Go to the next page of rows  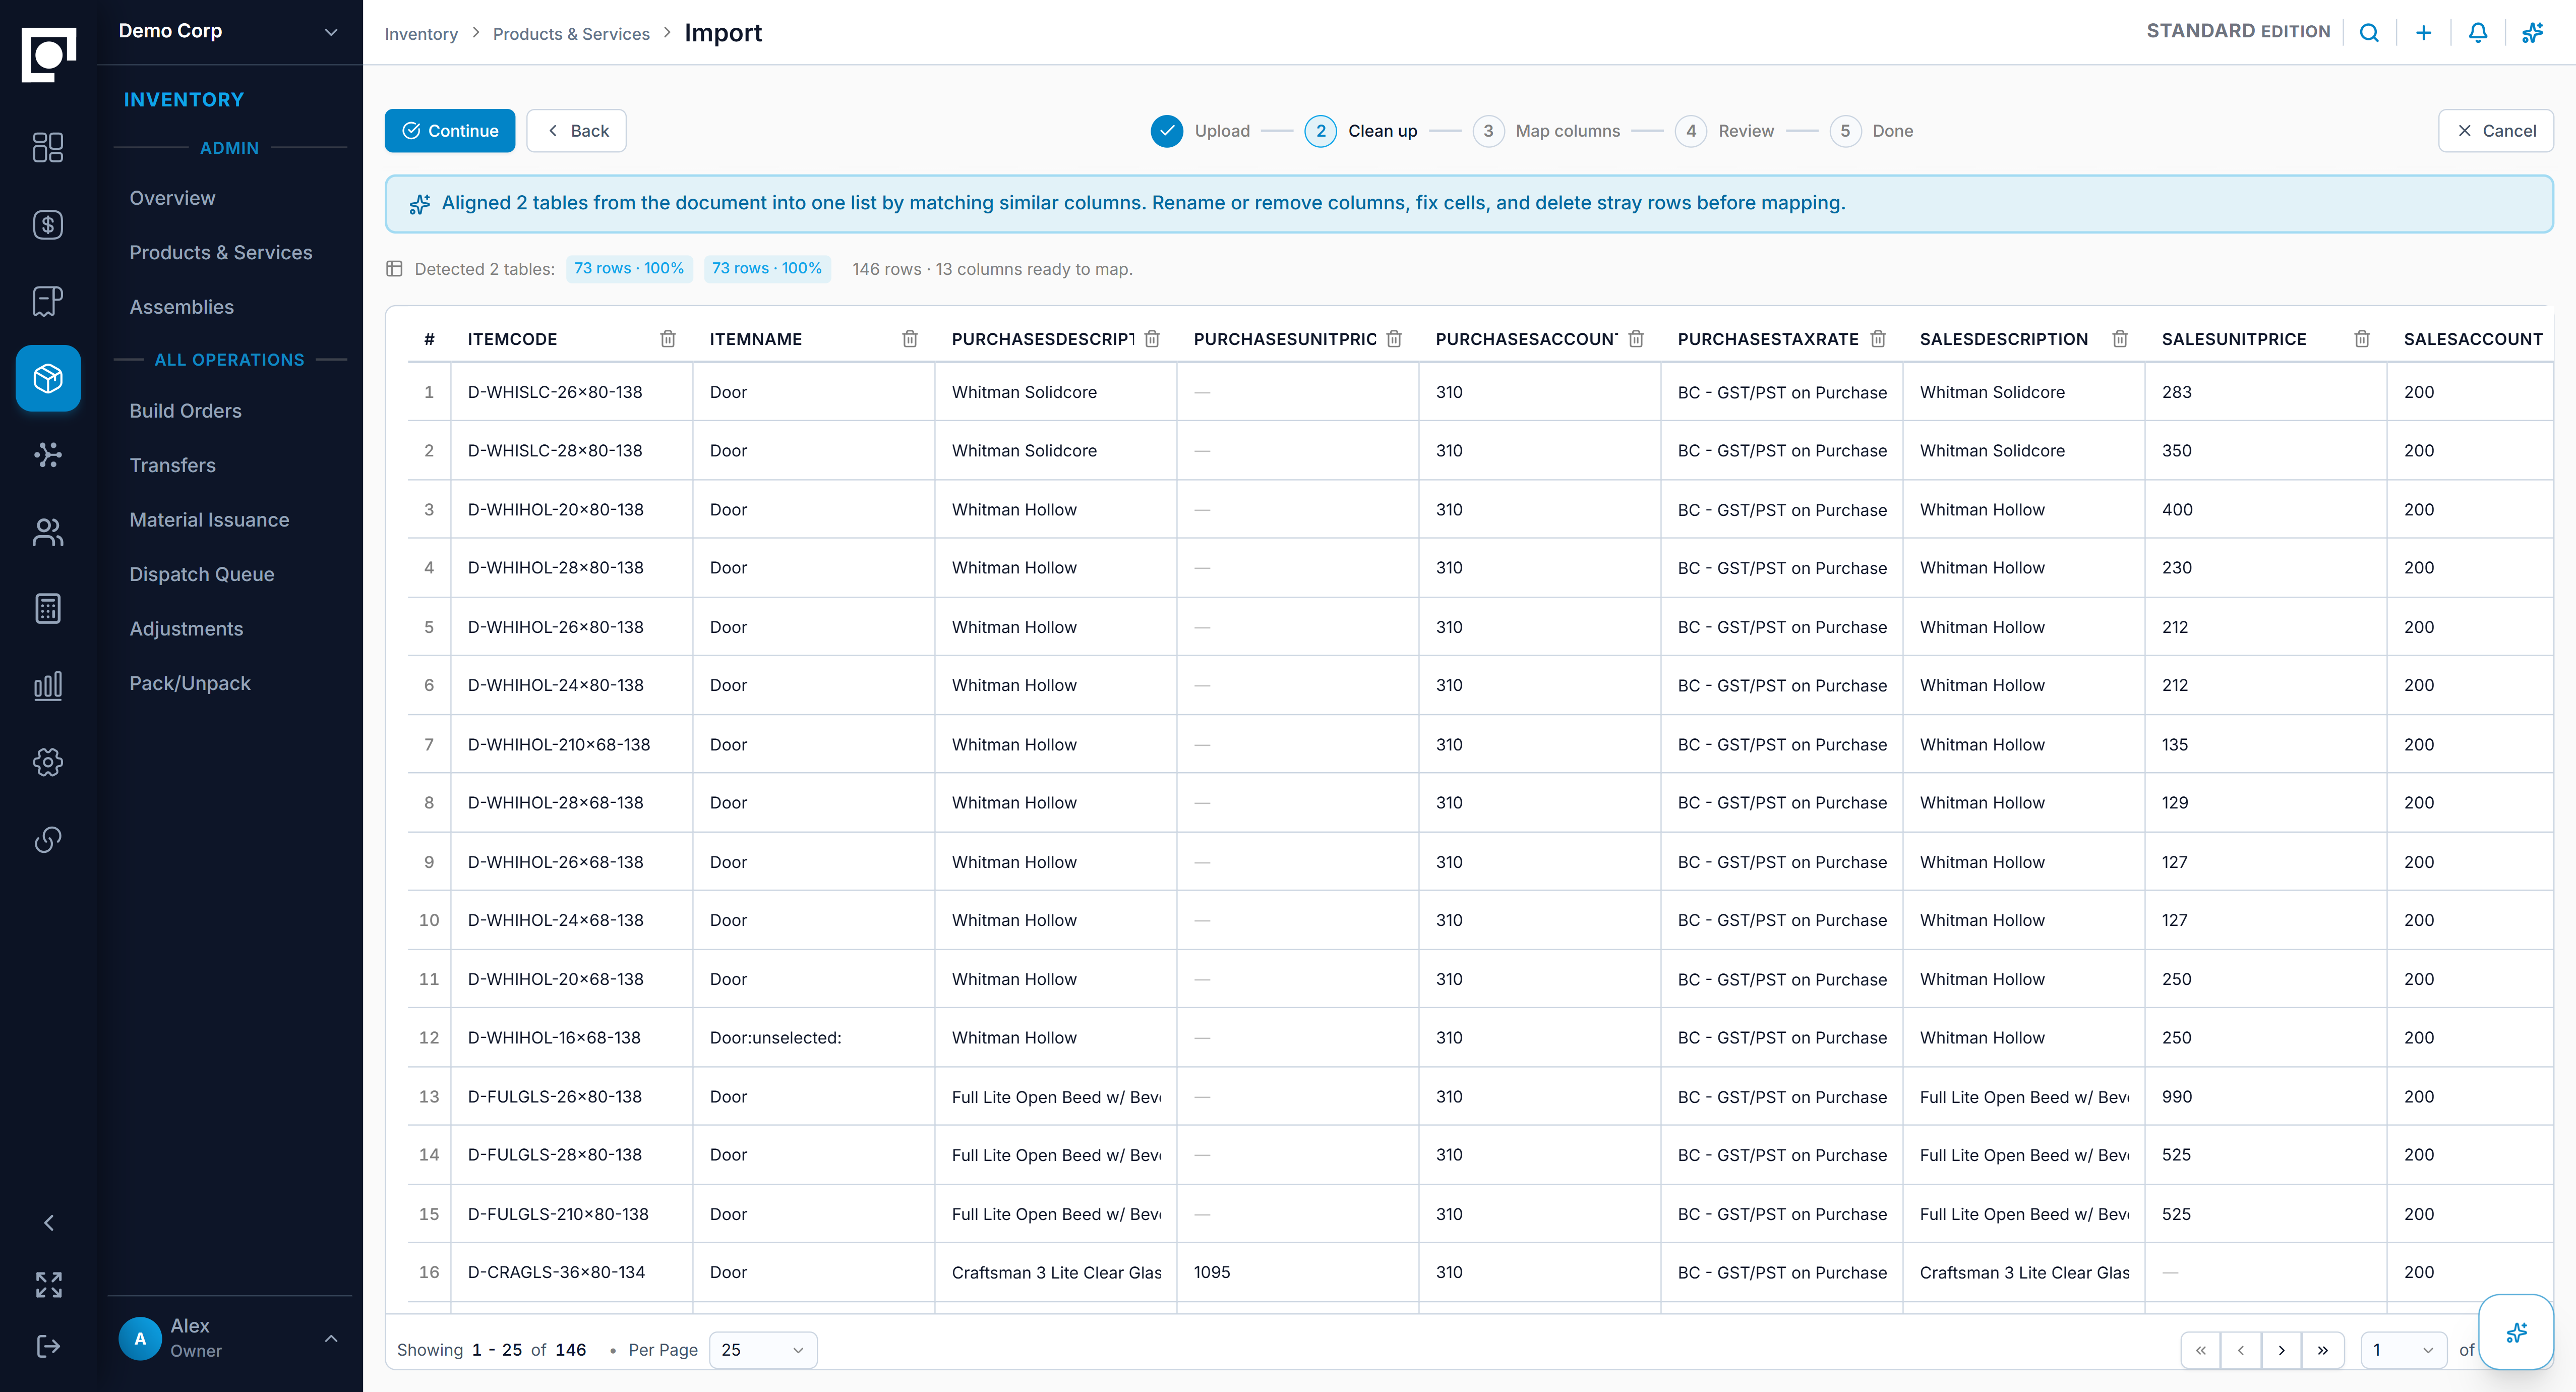pyautogui.click(x=2281, y=1350)
